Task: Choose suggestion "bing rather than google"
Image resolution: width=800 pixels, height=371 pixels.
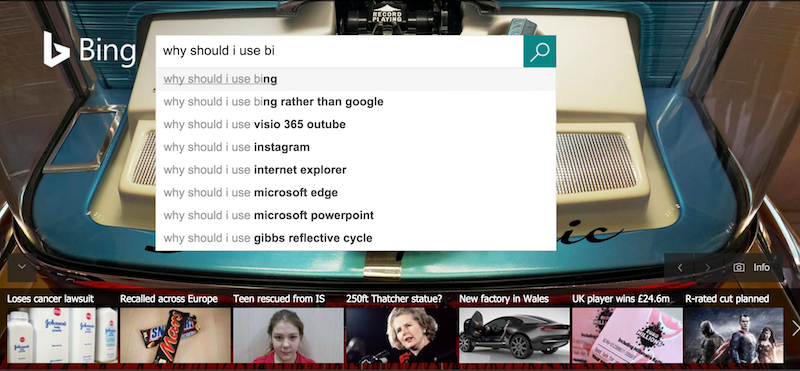Action: pyautogui.click(x=356, y=102)
